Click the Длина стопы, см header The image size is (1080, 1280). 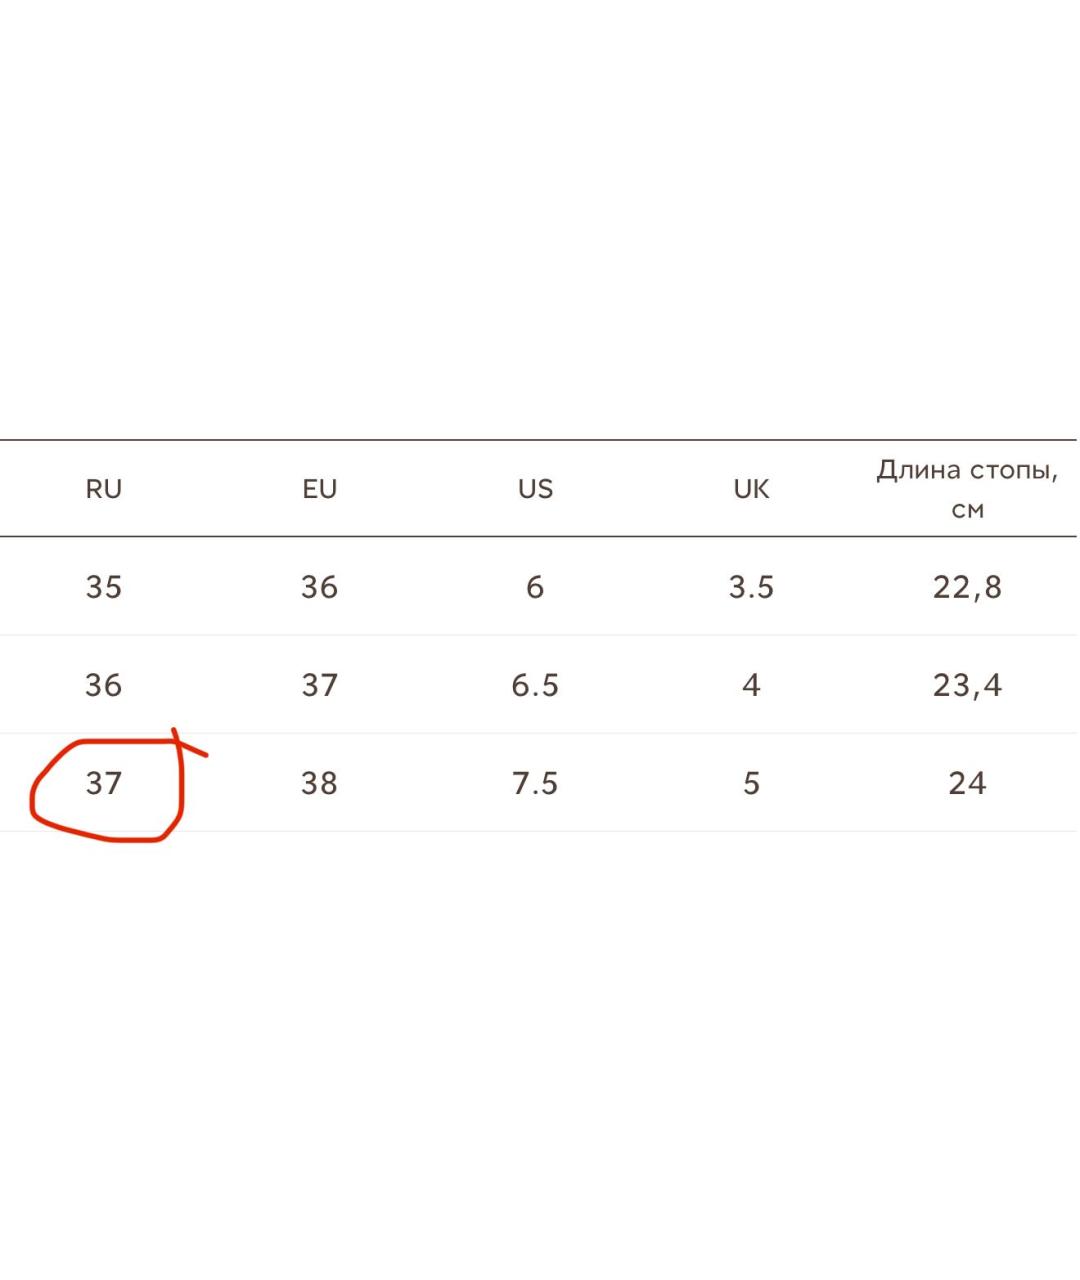pos(967,489)
